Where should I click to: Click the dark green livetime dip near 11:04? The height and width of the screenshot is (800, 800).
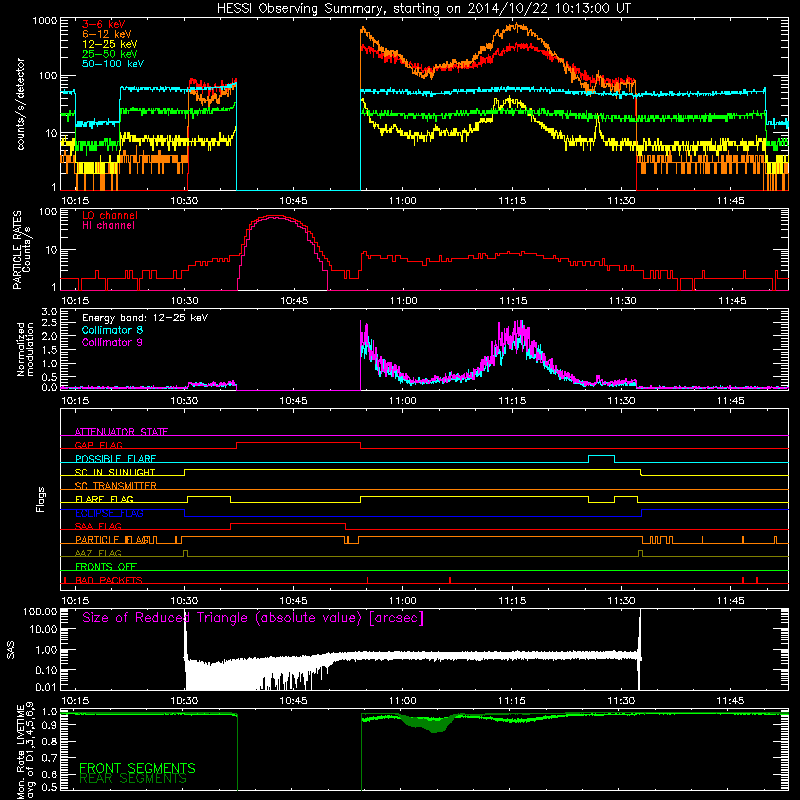[x=434, y=724]
